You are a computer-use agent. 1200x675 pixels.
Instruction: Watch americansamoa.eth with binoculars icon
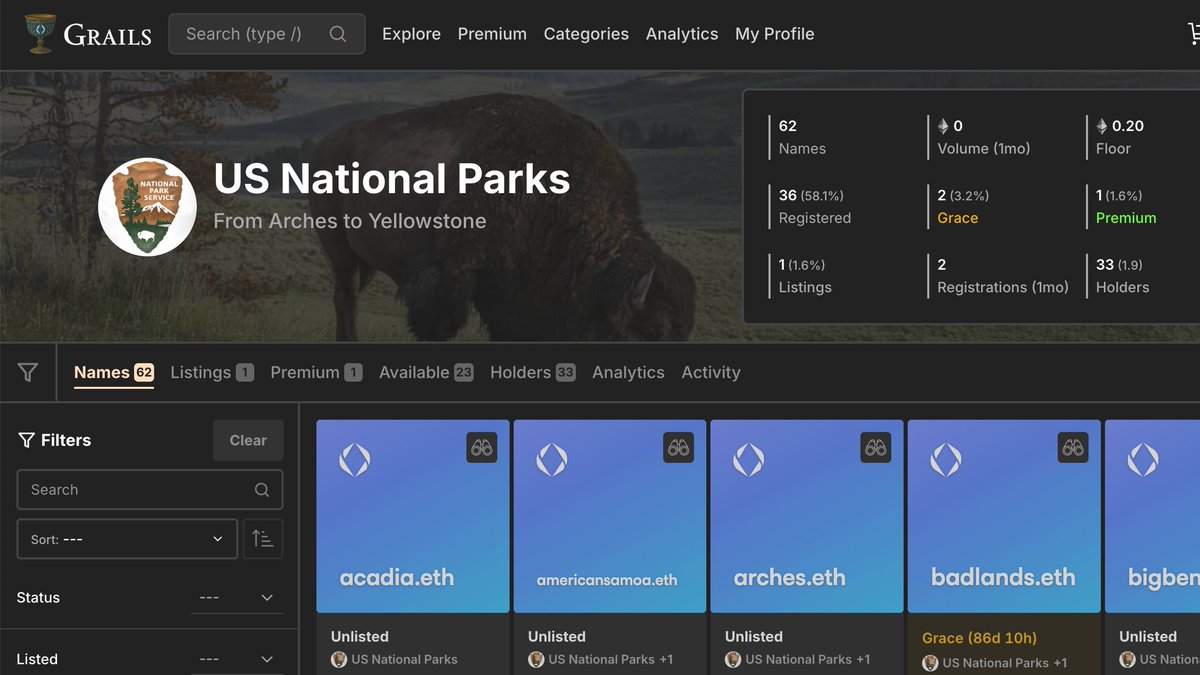pos(679,448)
